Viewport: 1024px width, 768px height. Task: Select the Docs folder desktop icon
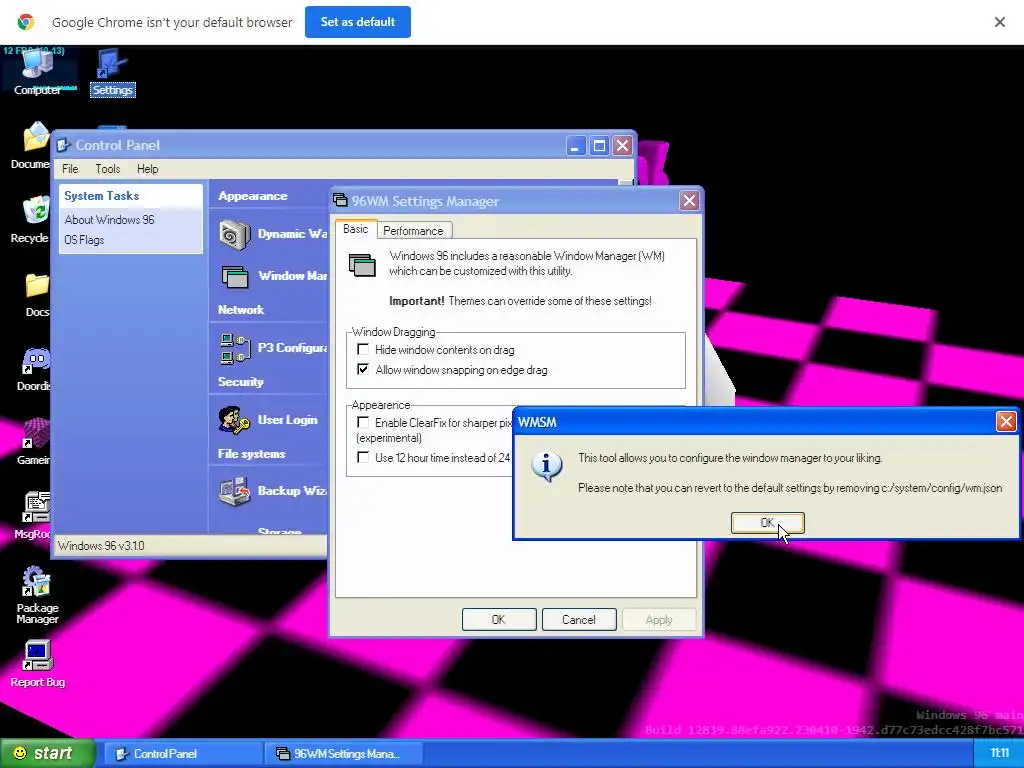[x=37, y=295]
